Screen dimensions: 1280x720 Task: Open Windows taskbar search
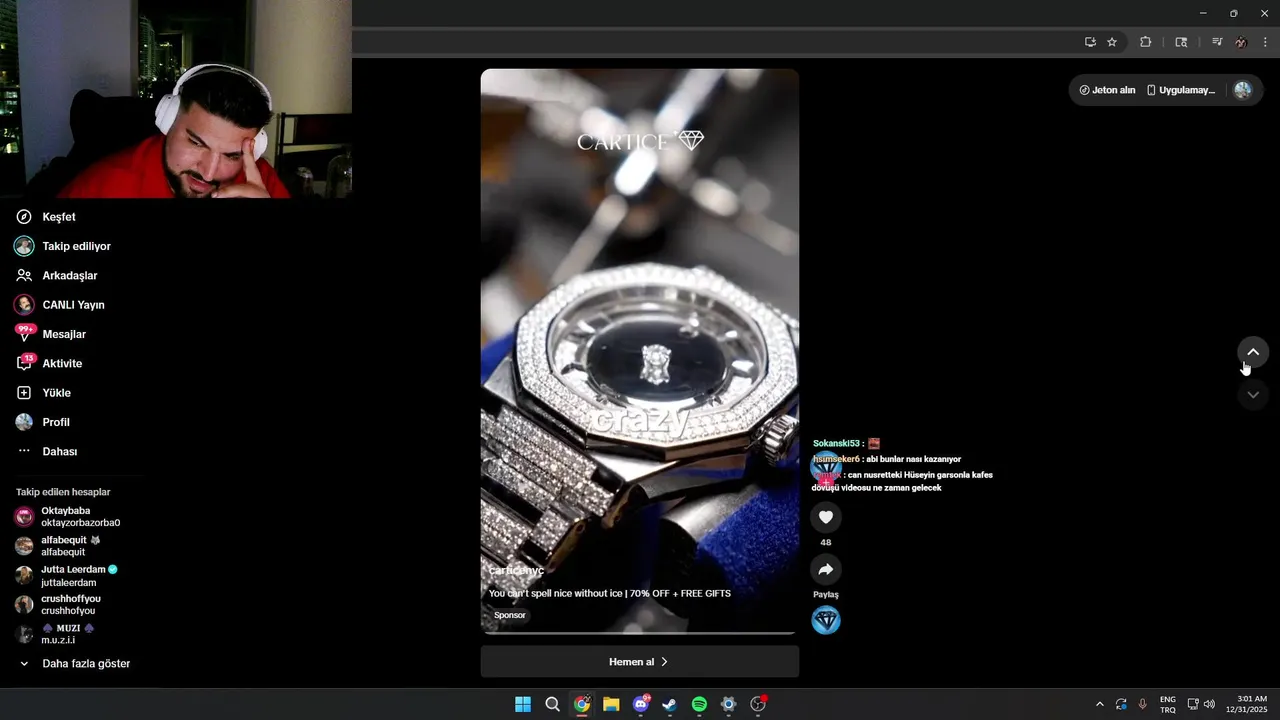552,704
